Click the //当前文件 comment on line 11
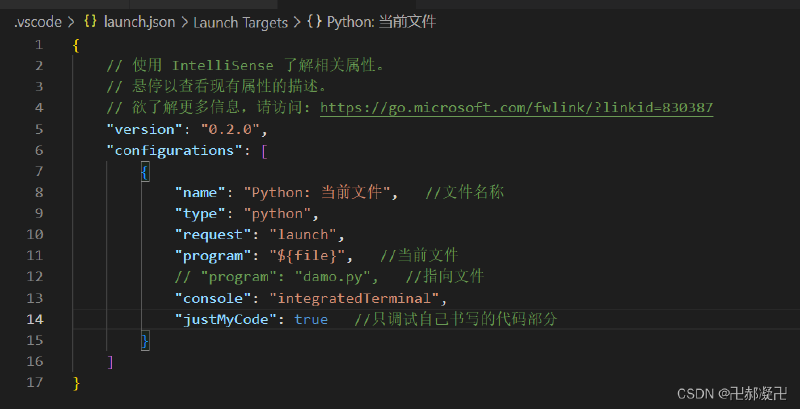Viewport: 800px width, 409px height. tap(419, 255)
